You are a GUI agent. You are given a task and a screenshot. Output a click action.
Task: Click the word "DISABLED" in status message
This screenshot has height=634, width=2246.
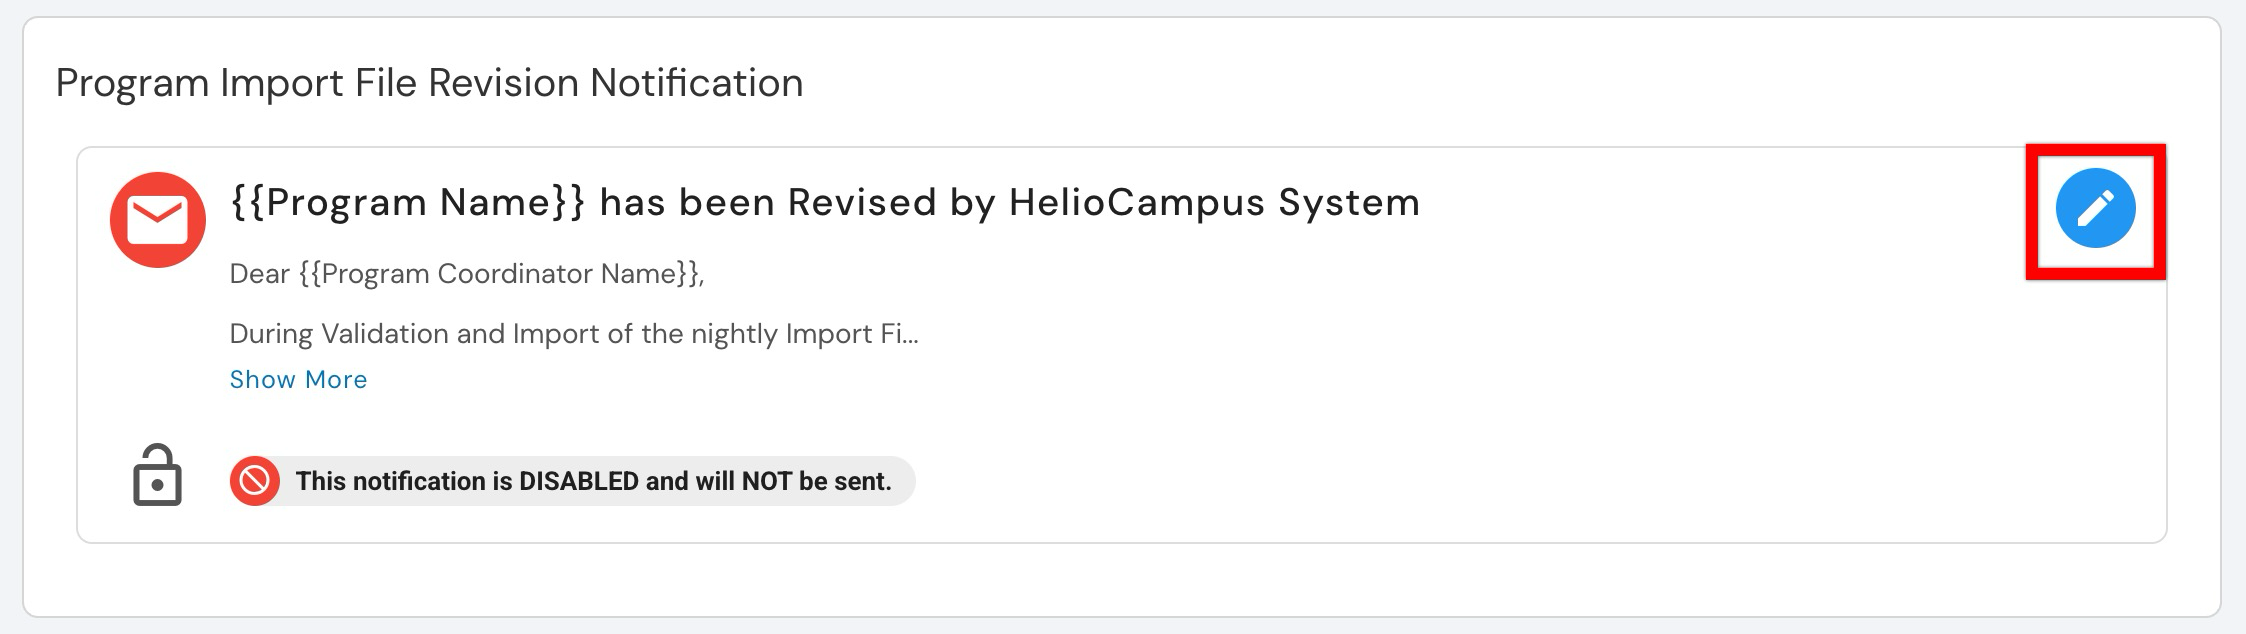coord(578,481)
